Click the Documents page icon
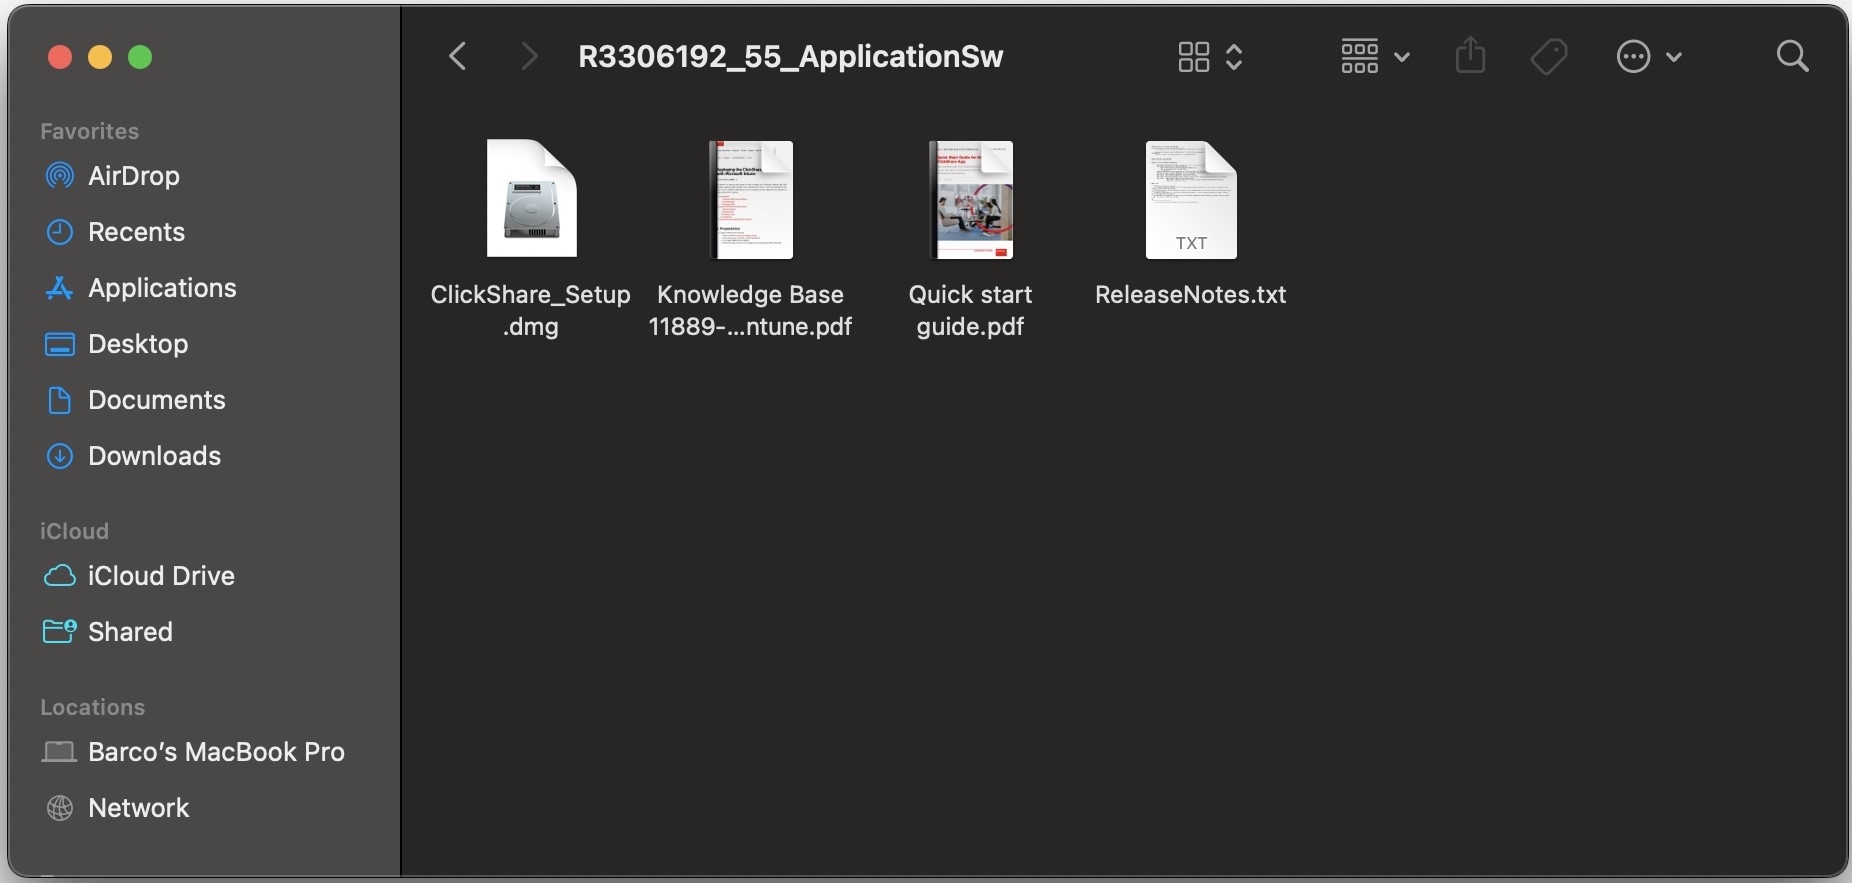This screenshot has height=883, width=1852. [x=60, y=400]
